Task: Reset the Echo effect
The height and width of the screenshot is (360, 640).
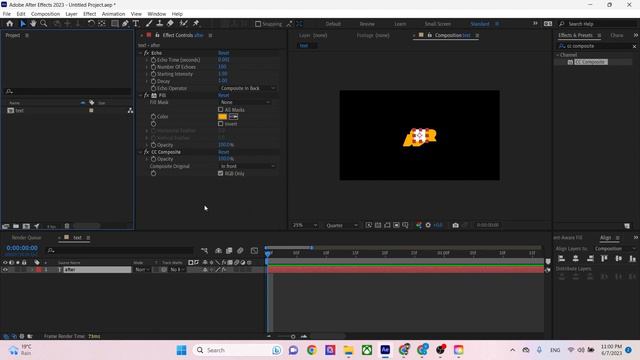Action: [x=224, y=53]
